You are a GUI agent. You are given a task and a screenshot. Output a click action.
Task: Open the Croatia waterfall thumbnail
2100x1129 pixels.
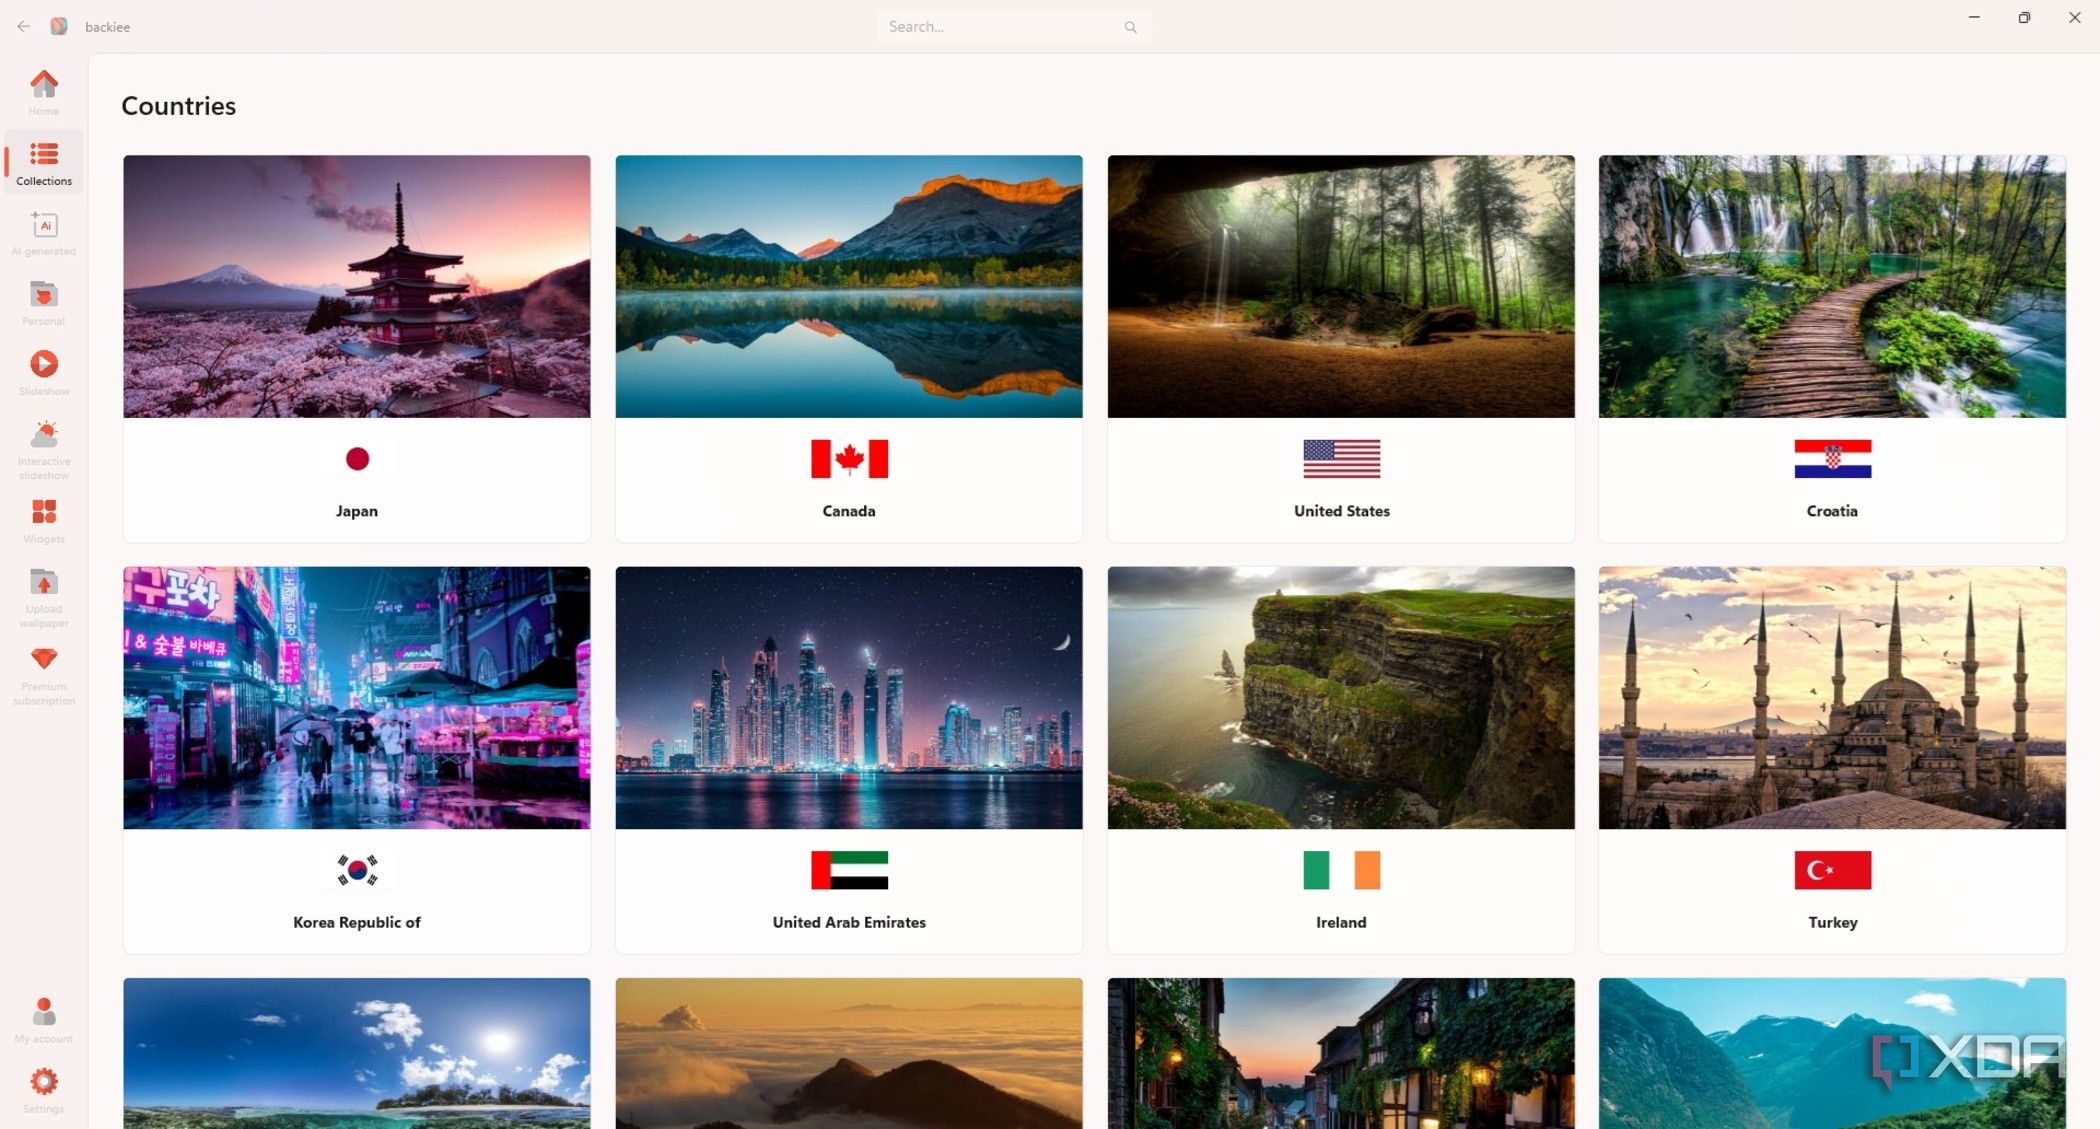tap(1832, 286)
